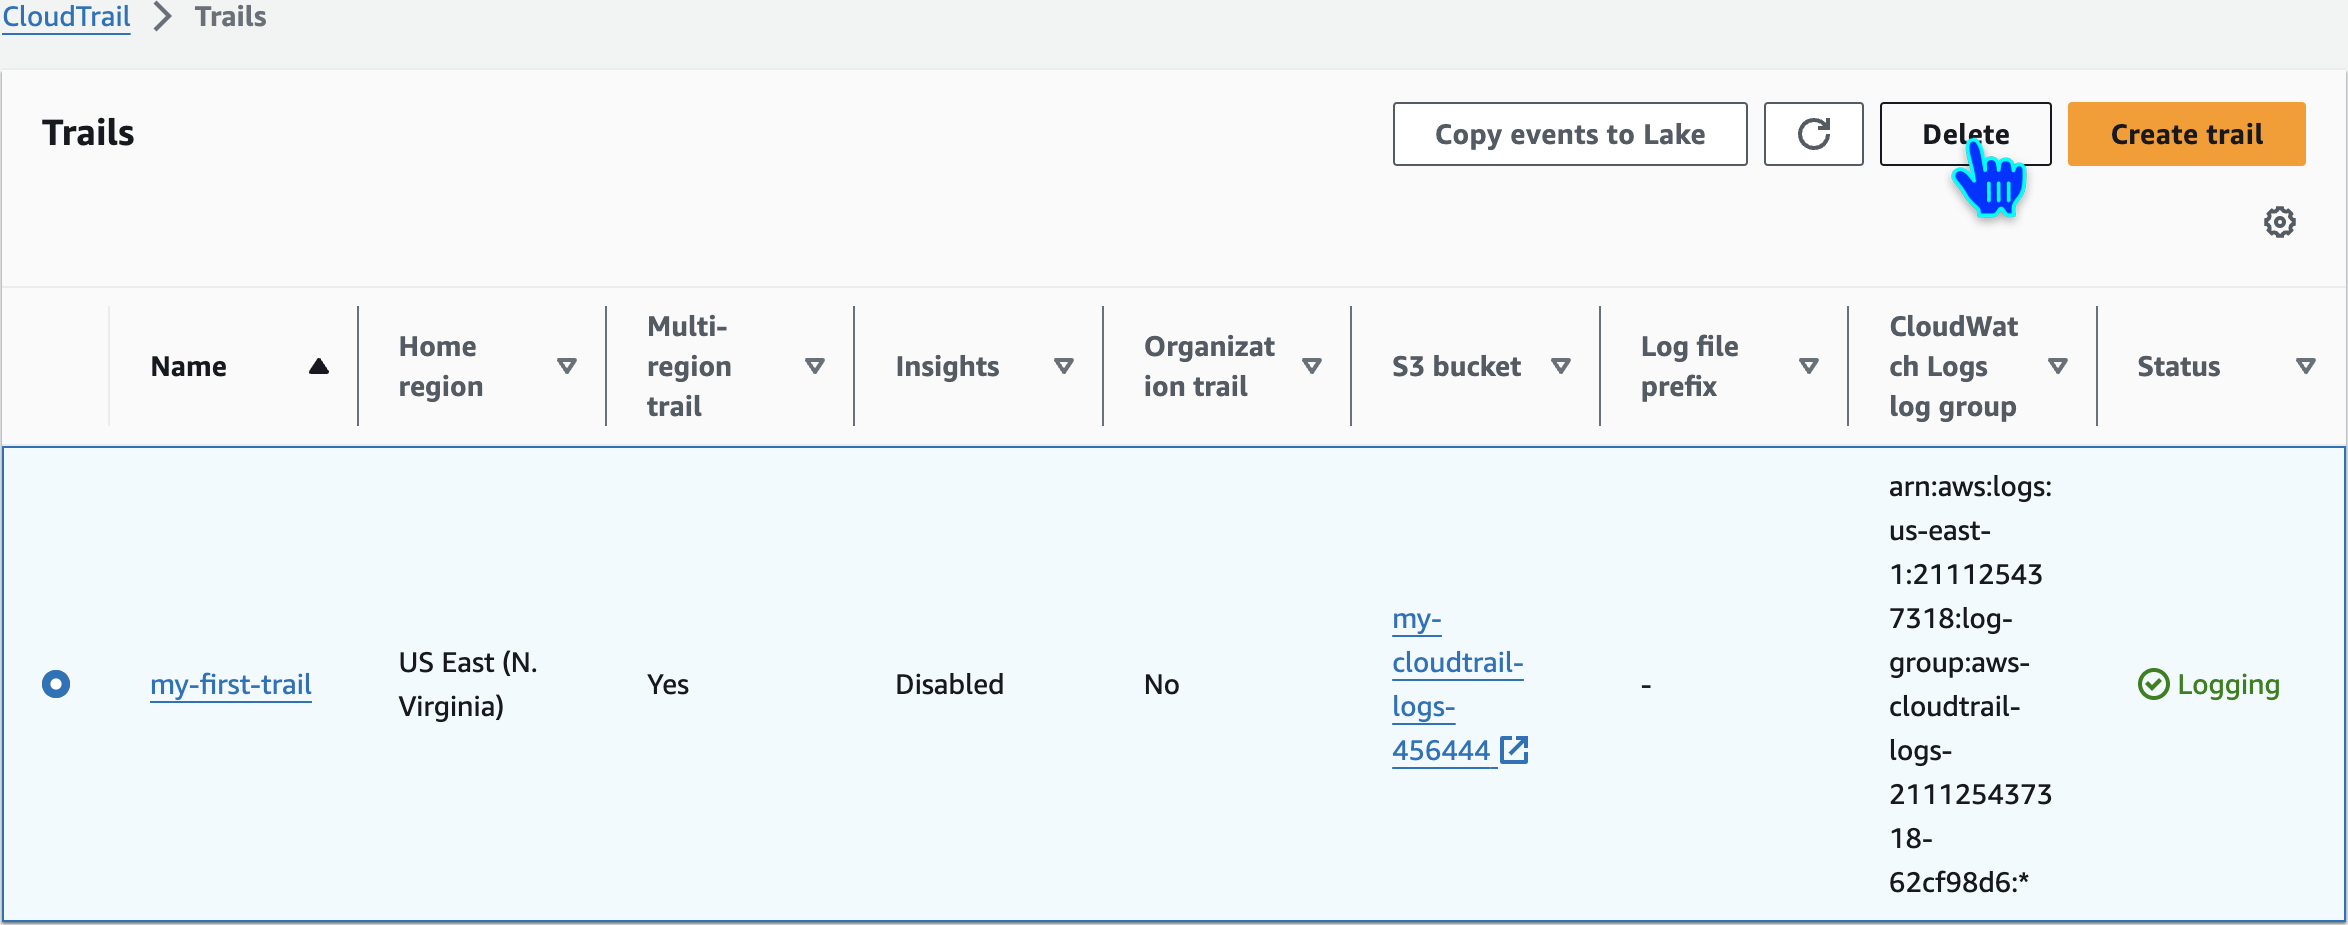Click the refresh trails icon button
The image size is (2348, 925).
(1813, 134)
